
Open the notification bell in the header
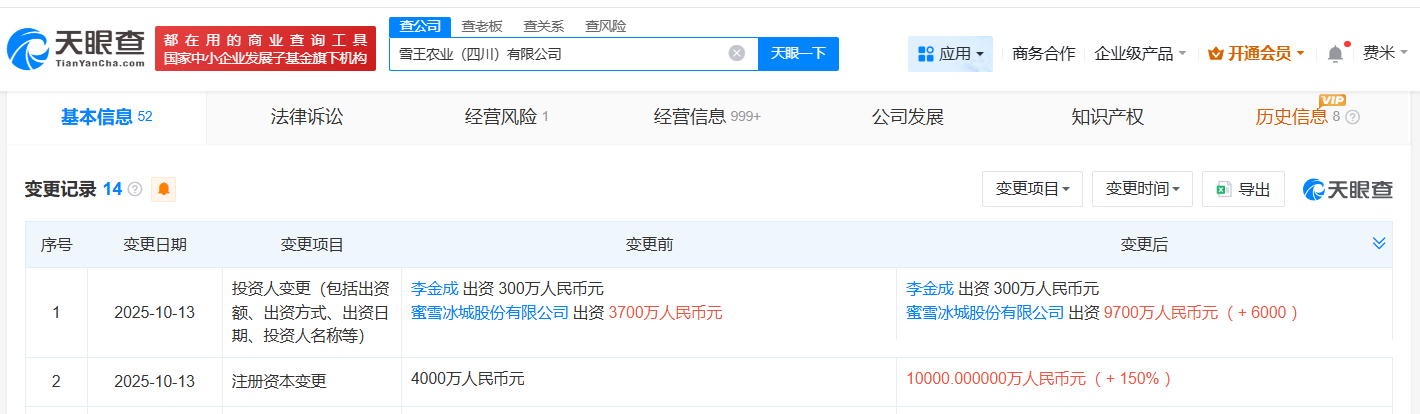point(1336,54)
